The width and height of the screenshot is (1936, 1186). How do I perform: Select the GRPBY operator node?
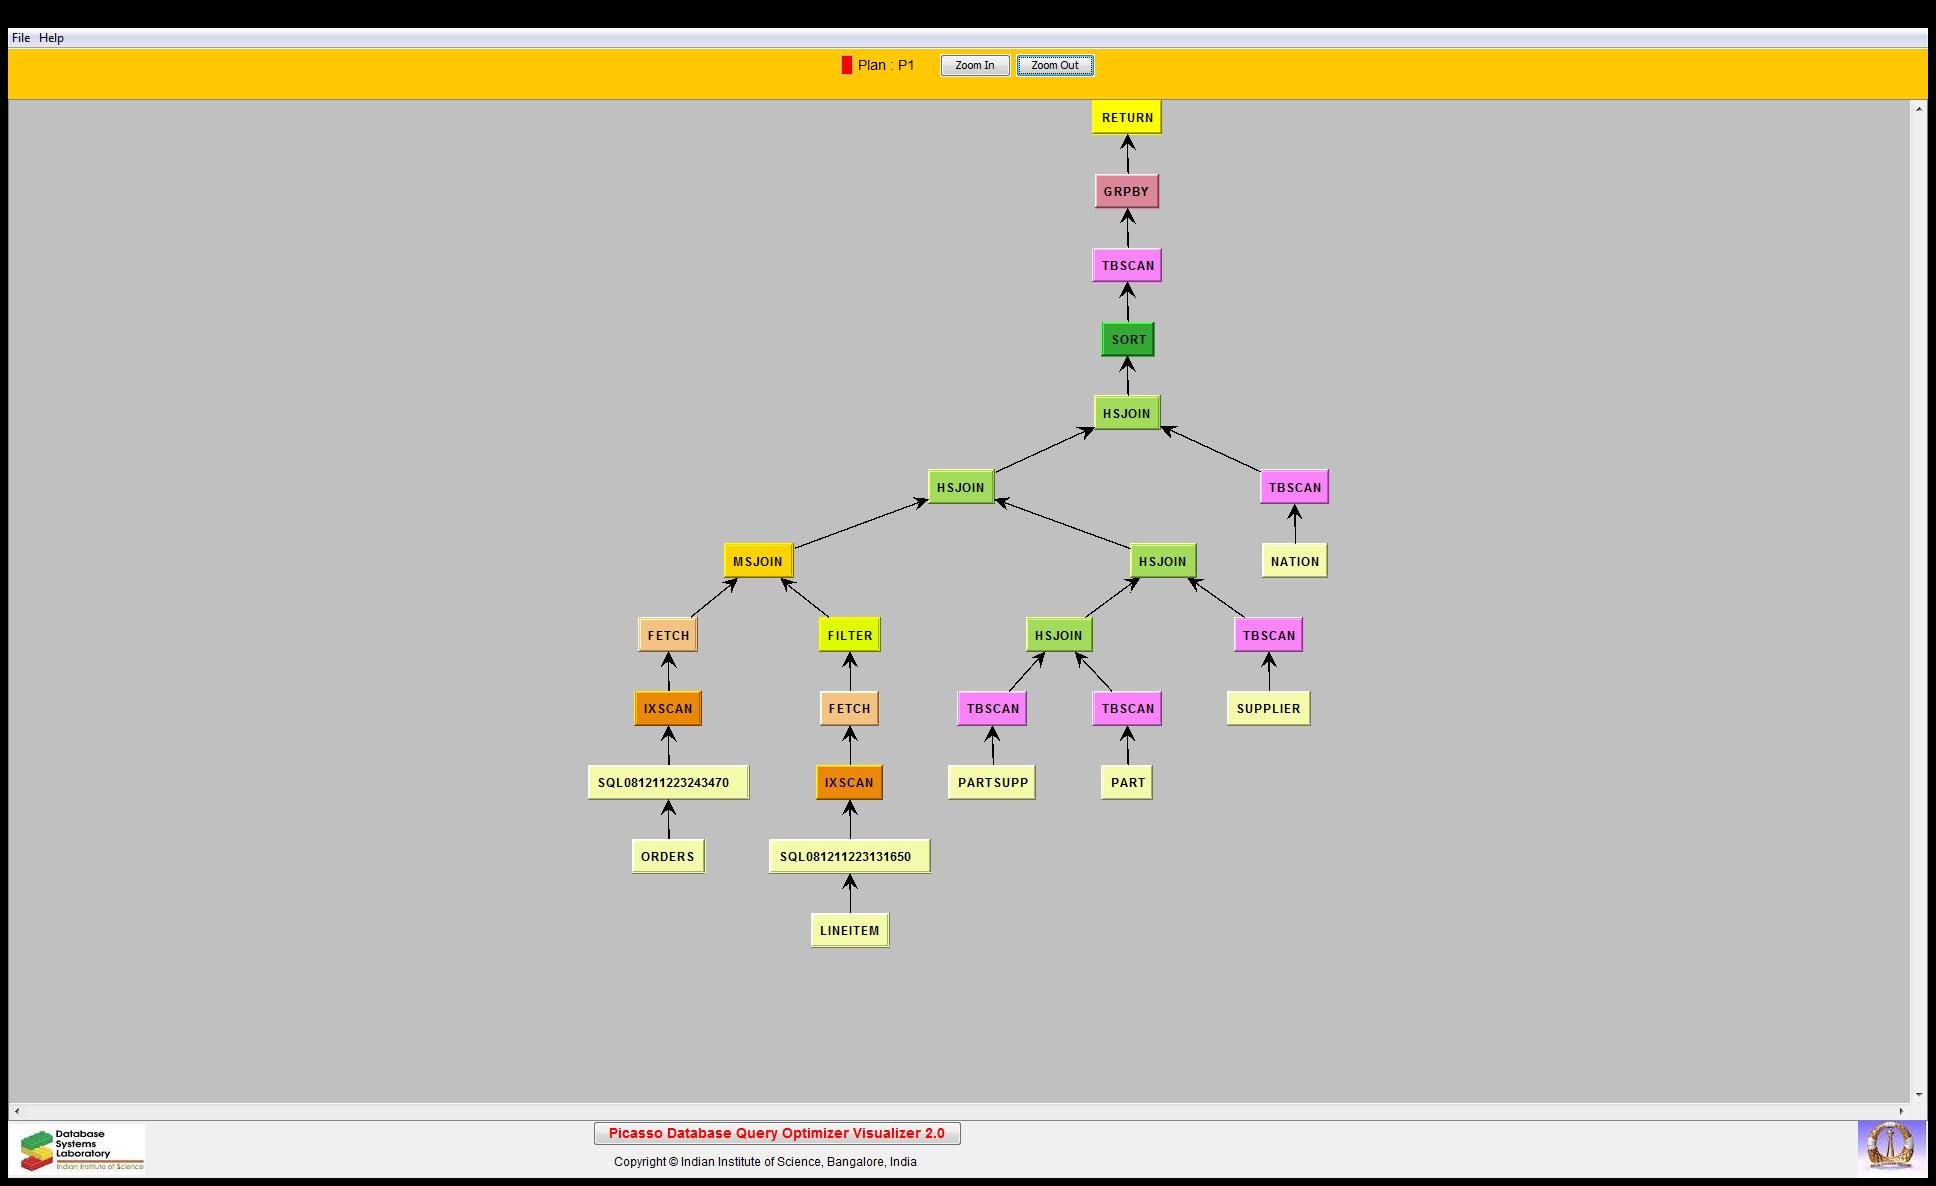click(x=1126, y=191)
